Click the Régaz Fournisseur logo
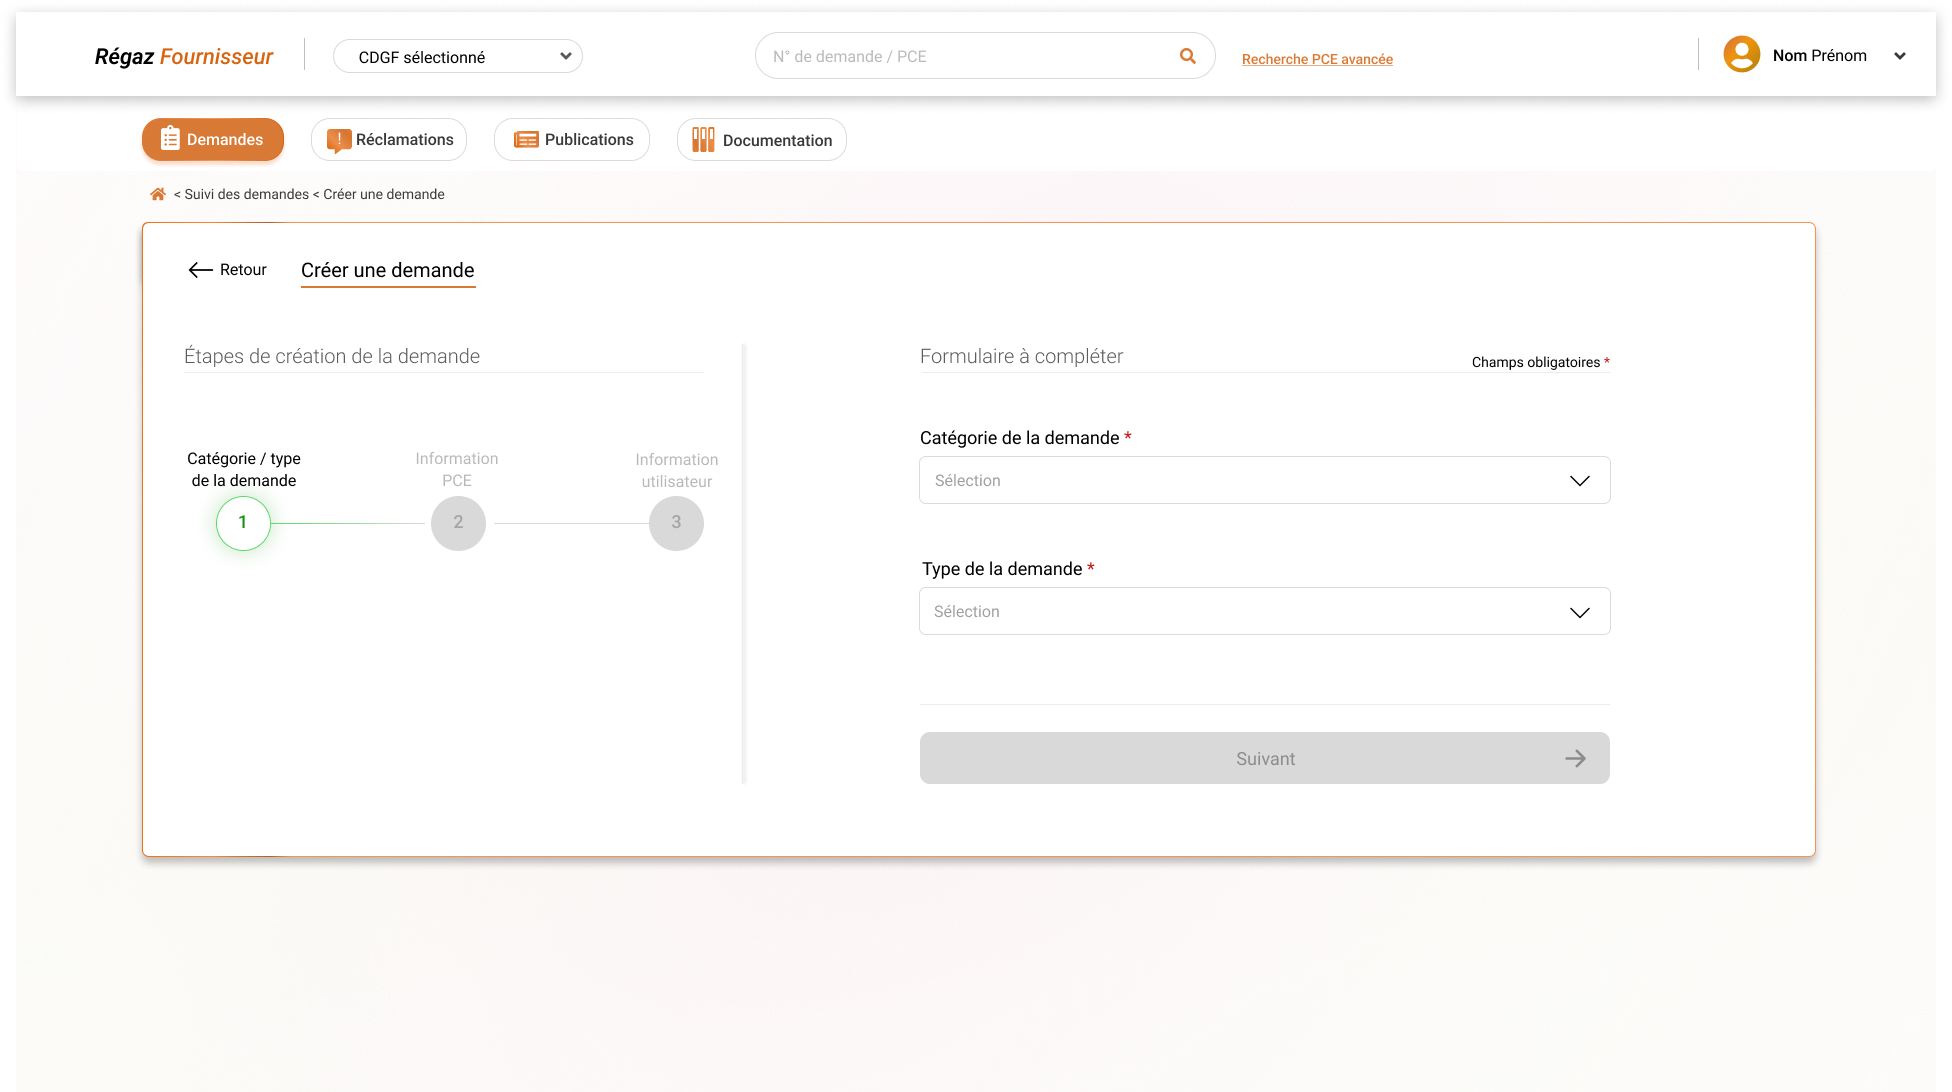 click(x=184, y=56)
